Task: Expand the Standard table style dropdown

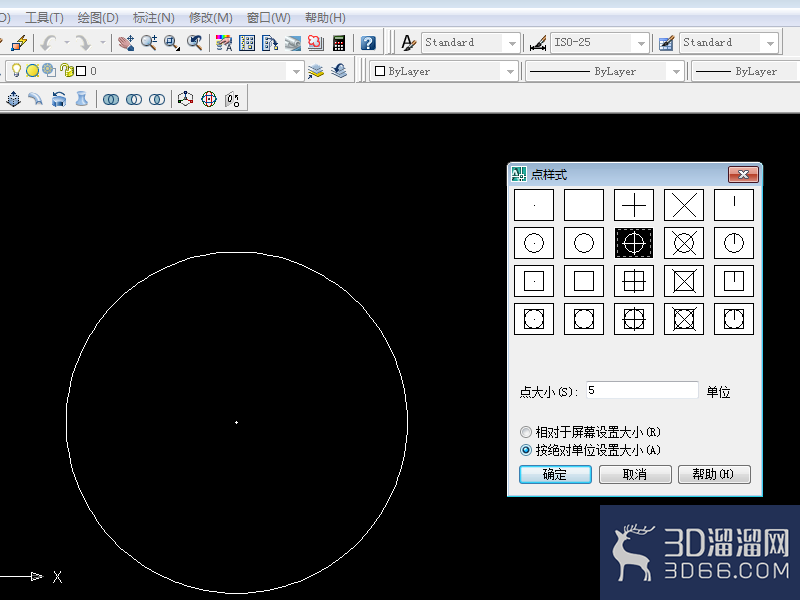Action: point(770,43)
